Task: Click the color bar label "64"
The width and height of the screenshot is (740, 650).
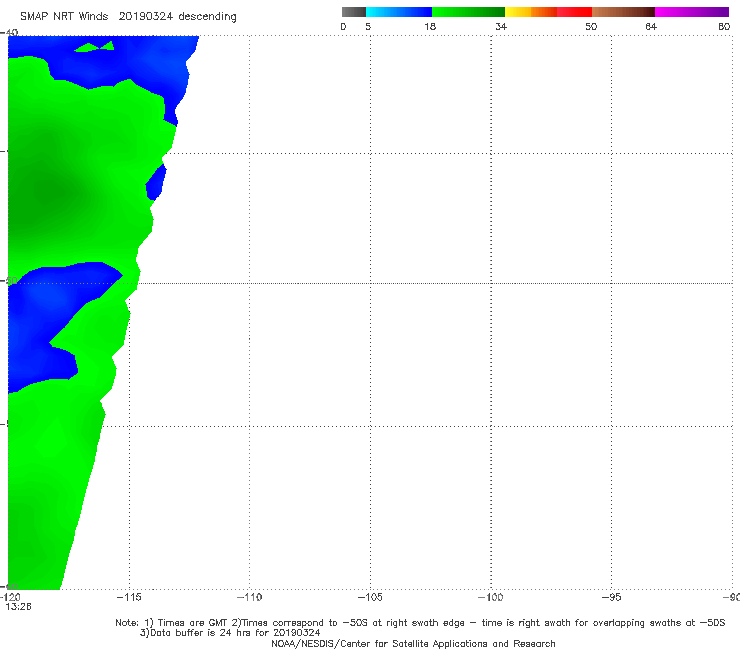Action: (x=651, y=26)
